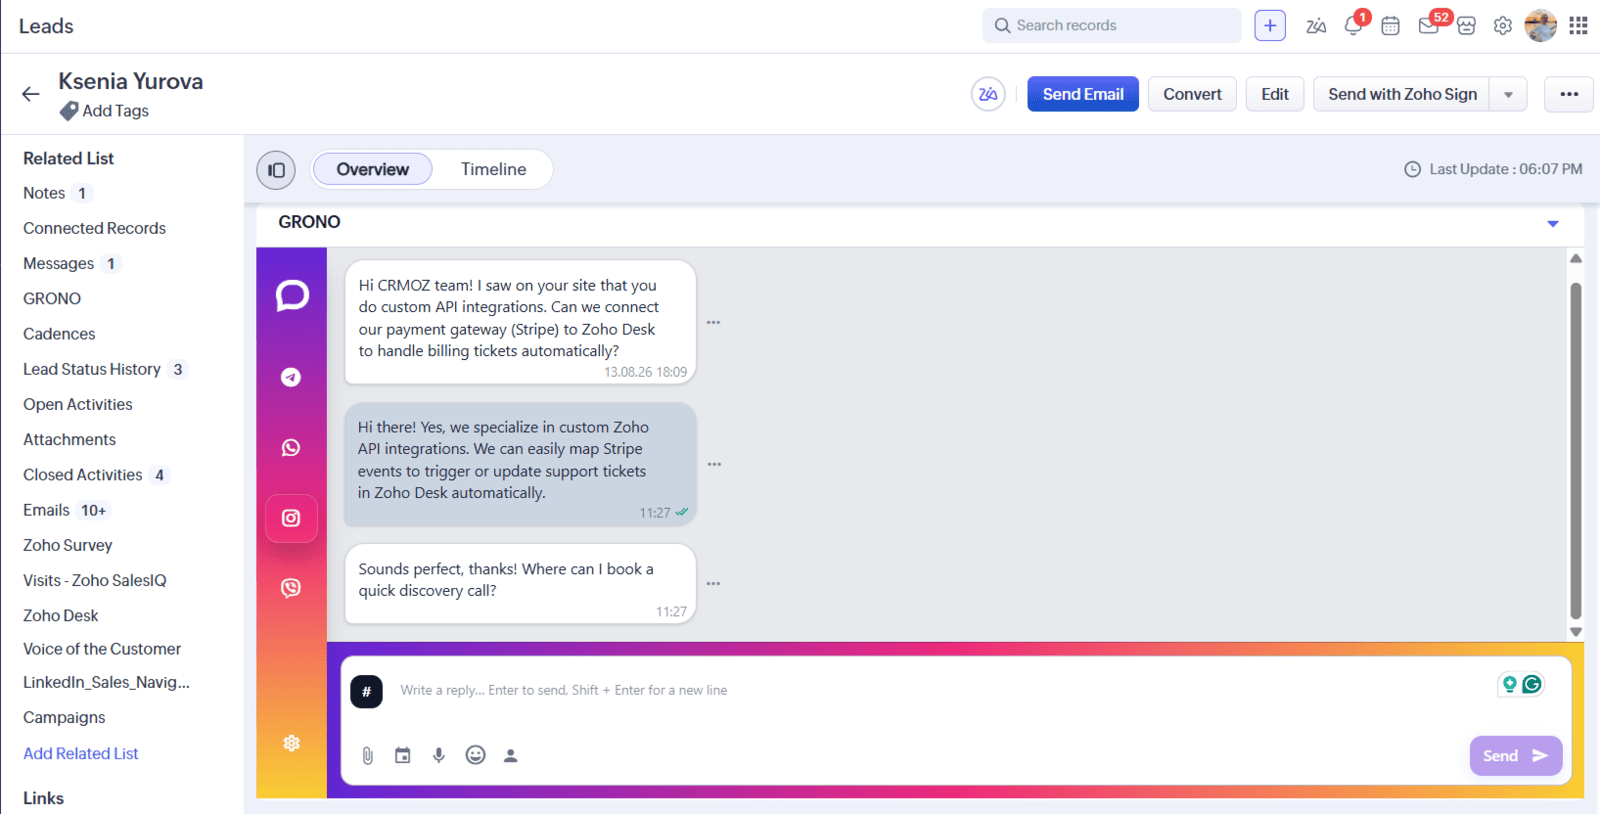Image resolution: width=1600 pixels, height=814 pixels.
Task: Switch to the WhatsApp channel
Action: pyautogui.click(x=291, y=447)
